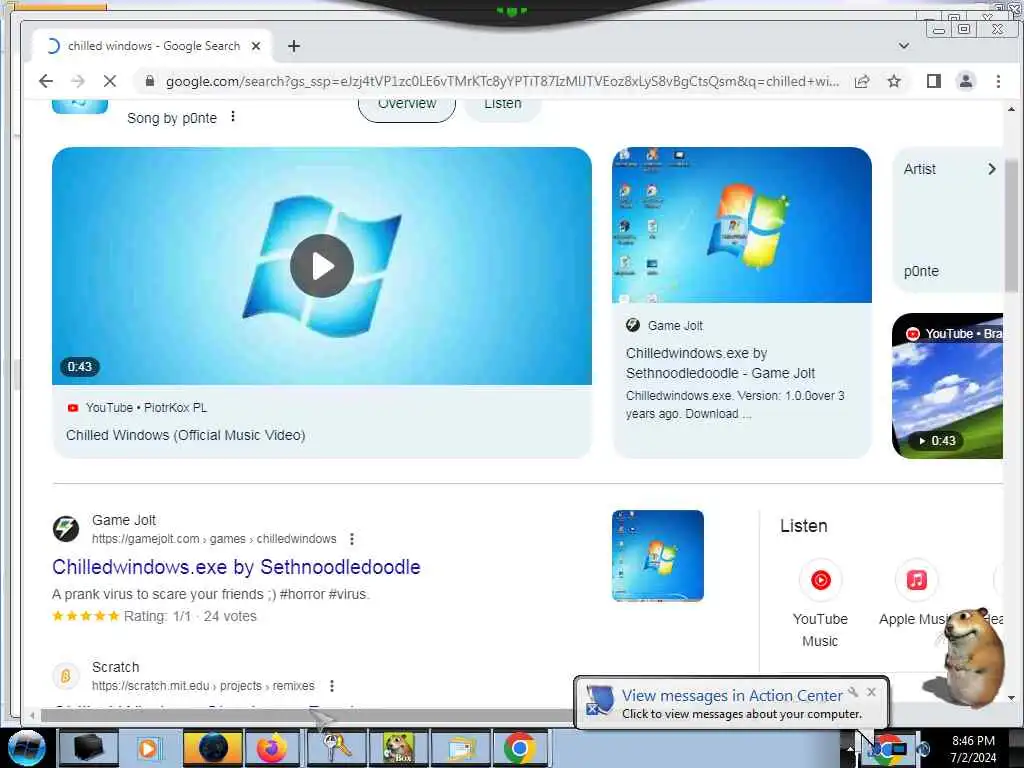This screenshot has width=1024, height=768.
Task: Open options next to Song by p0nte
Action: click(233, 117)
